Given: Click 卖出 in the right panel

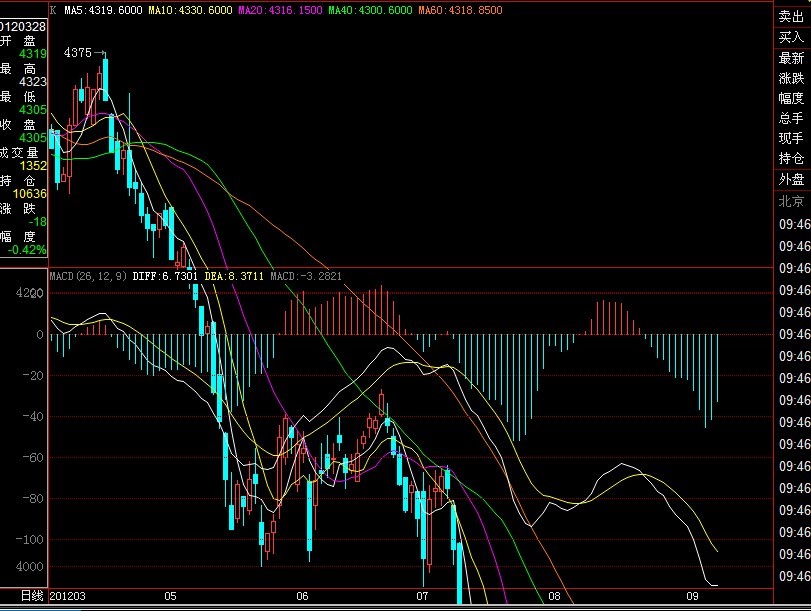Looking at the screenshot, I should coord(791,17).
